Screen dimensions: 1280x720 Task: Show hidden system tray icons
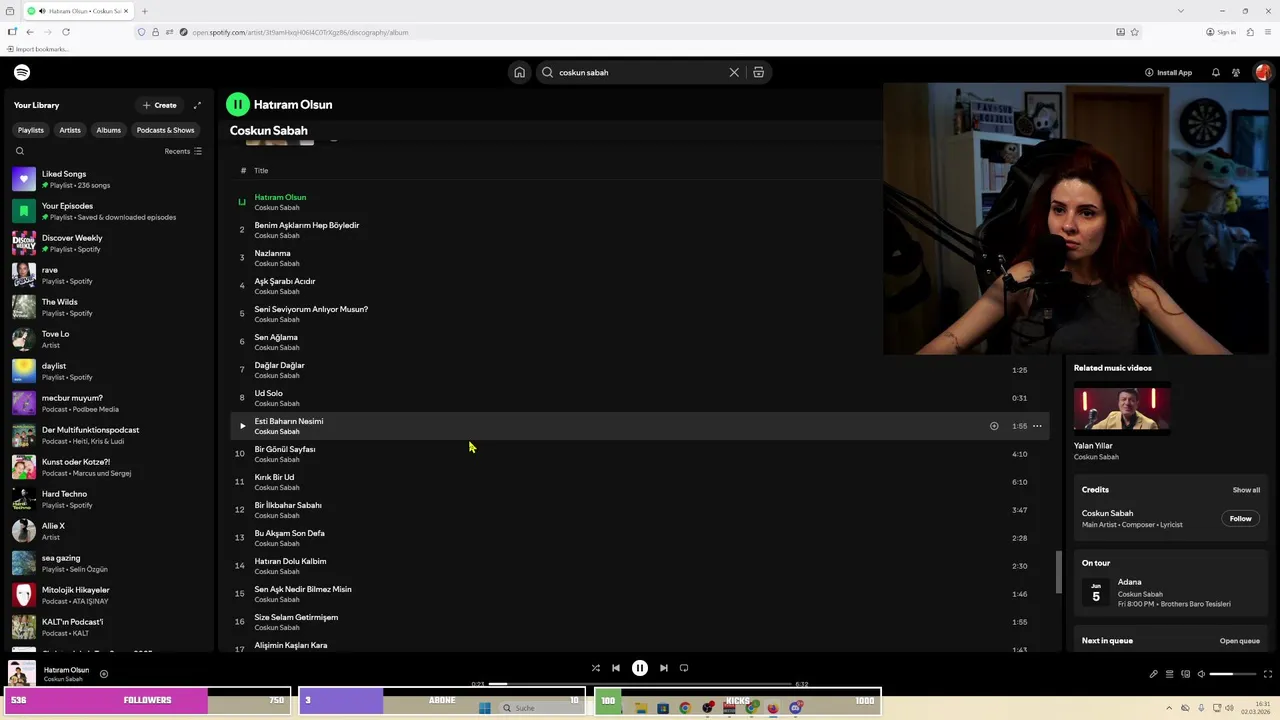click(1170, 708)
